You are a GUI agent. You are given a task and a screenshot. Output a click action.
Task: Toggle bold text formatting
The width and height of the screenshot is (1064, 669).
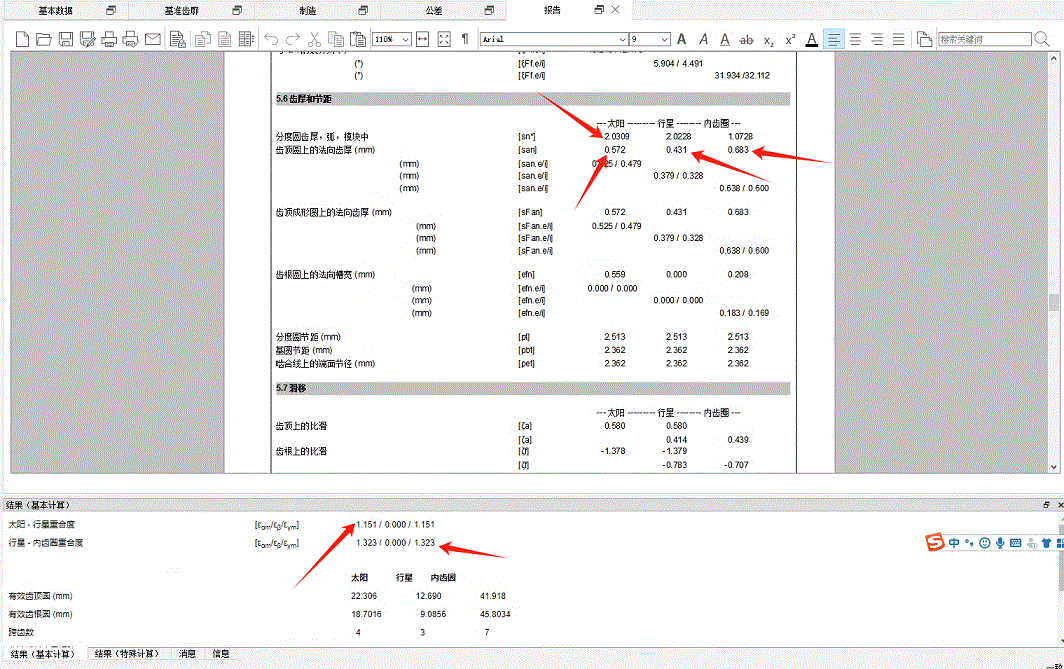click(682, 39)
